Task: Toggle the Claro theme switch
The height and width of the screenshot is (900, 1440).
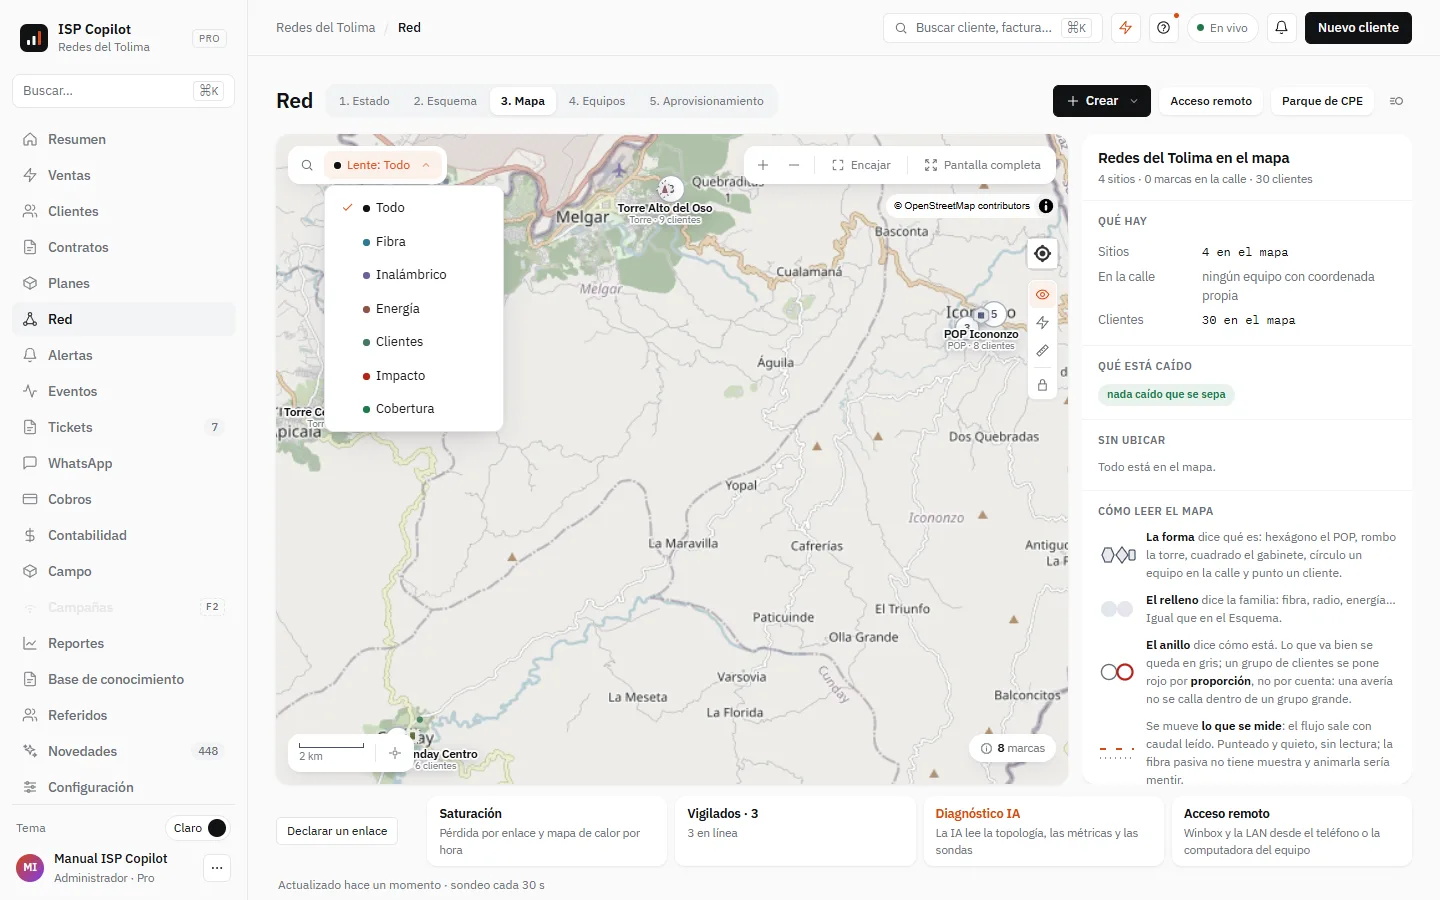Action: pyautogui.click(x=198, y=828)
